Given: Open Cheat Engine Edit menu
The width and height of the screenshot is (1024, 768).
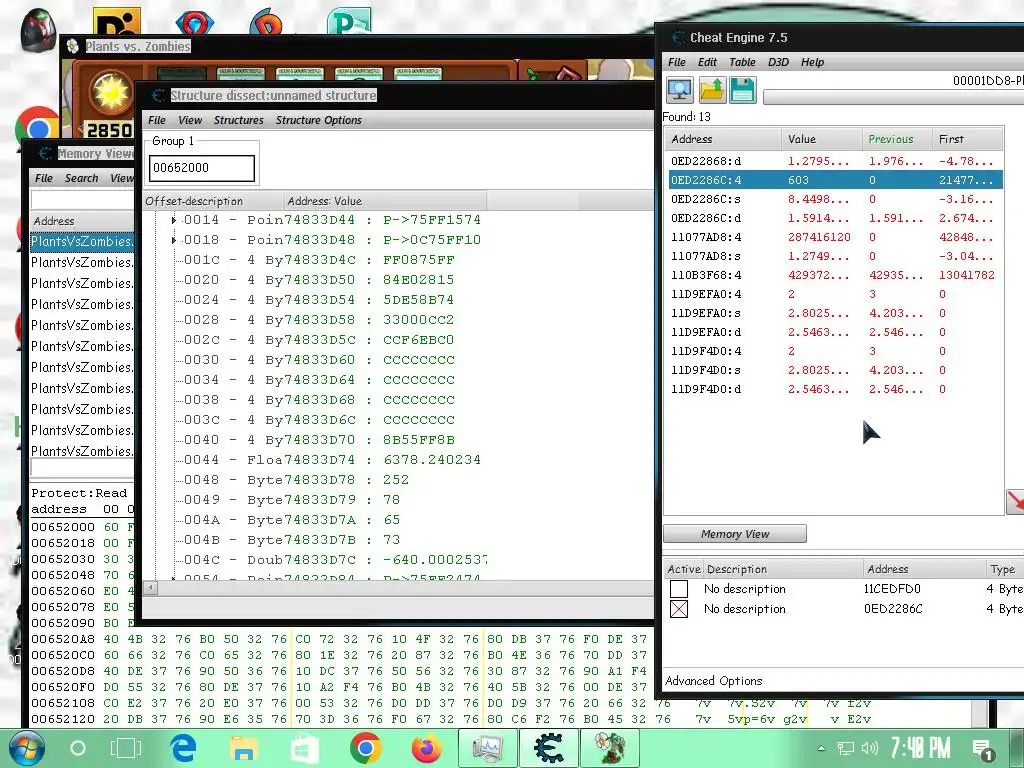Looking at the screenshot, I should (707, 62).
